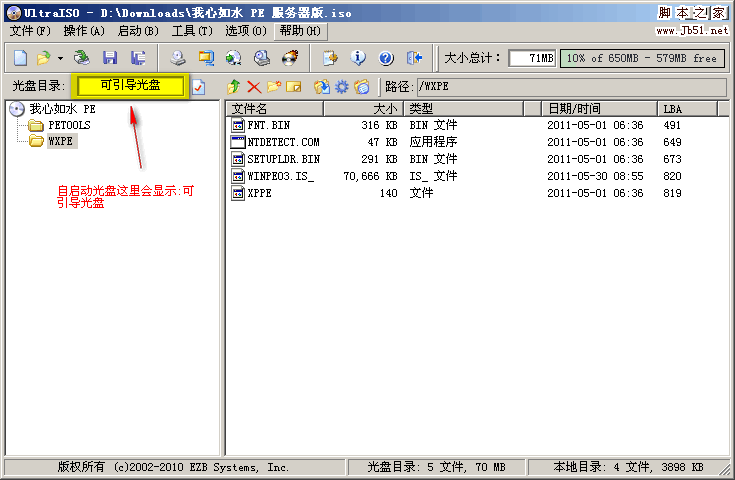Screen dimensions: 735x480
Task: Open the dropdown arrow beside Open file
Action: click(60, 59)
